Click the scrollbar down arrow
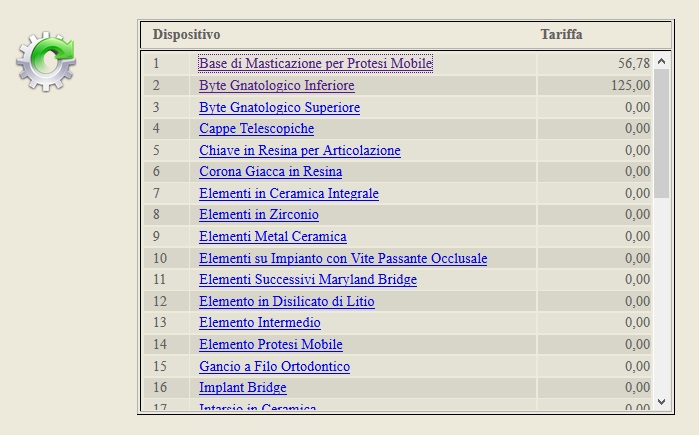 tap(662, 402)
